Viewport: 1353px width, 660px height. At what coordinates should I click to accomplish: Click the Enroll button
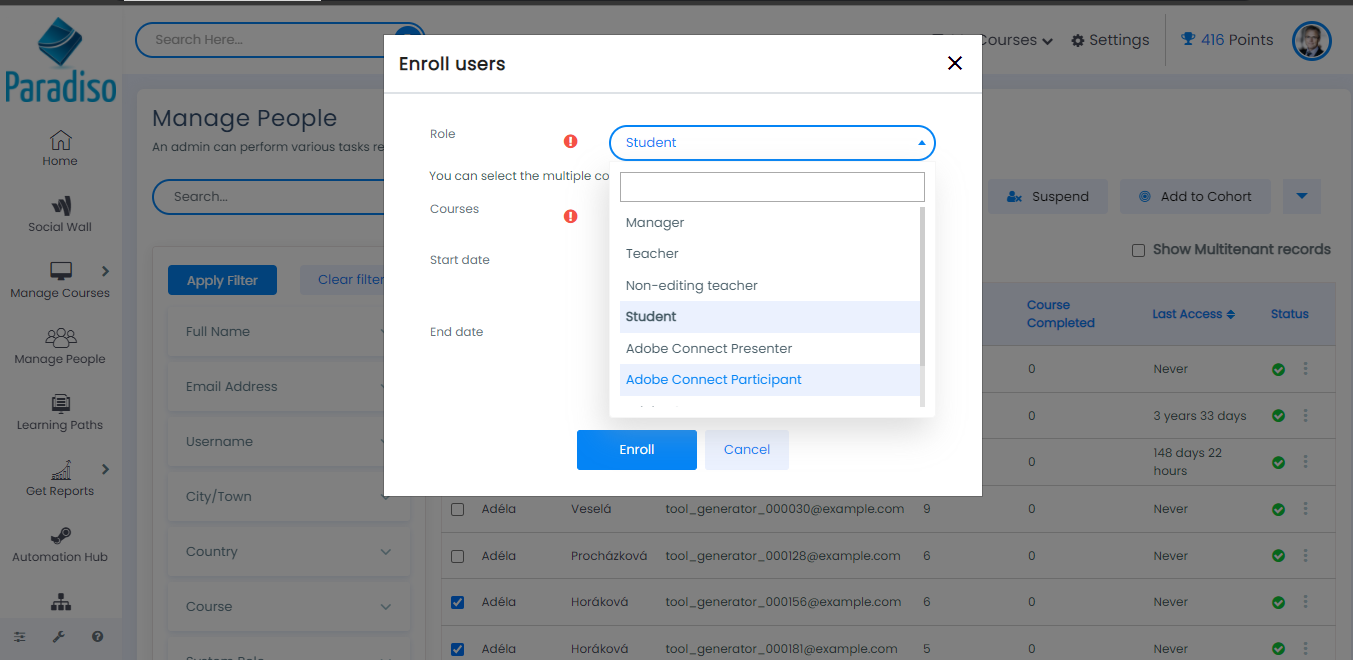pyautogui.click(x=636, y=450)
